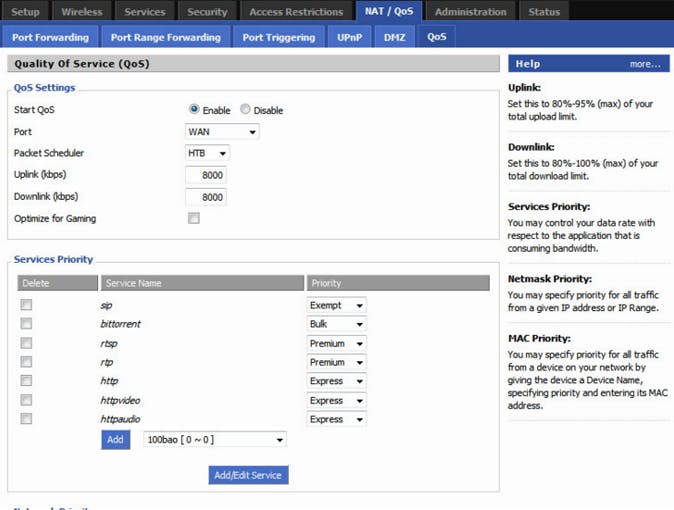This screenshot has width=674, height=510.
Task: Check delete box for sip service
Action: tap(26, 305)
